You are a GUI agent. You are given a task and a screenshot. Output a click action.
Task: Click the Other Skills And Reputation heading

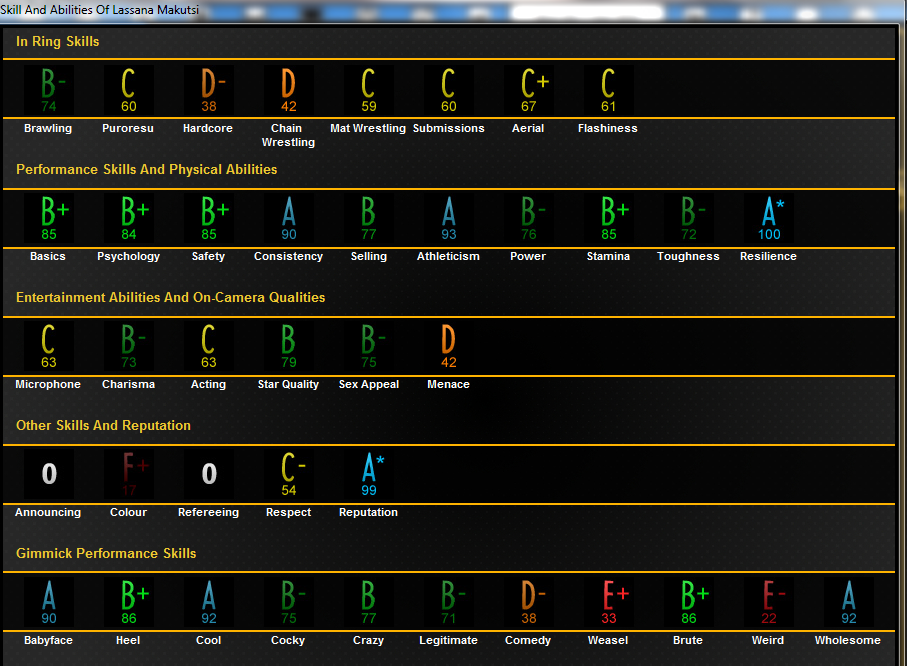tap(103, 425)
